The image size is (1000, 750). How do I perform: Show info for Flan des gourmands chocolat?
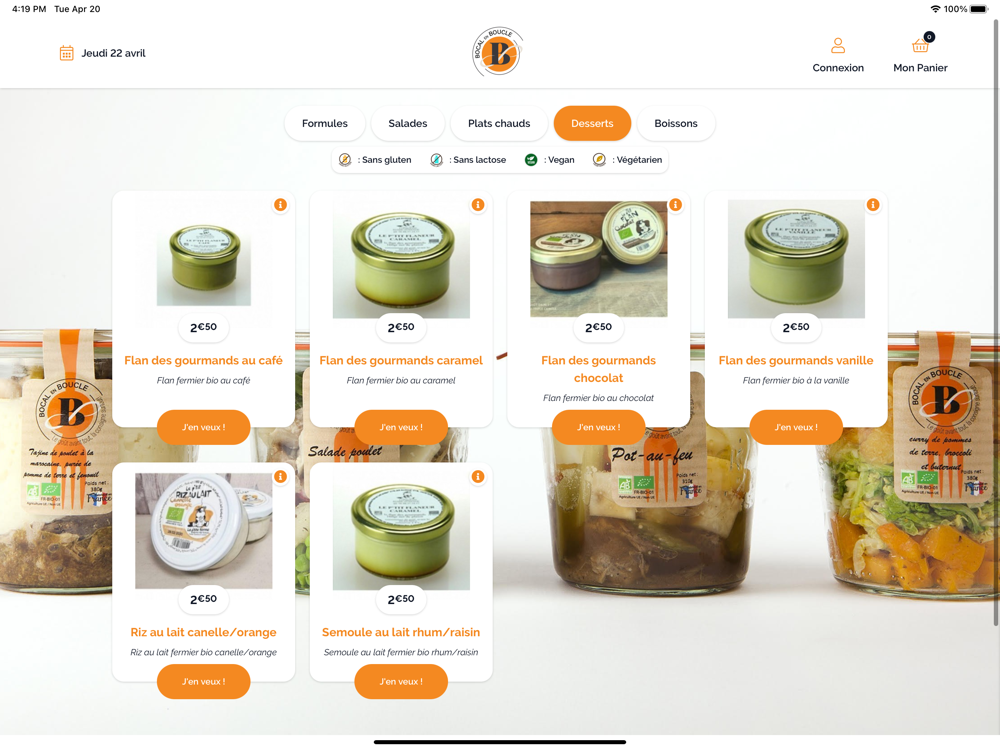(675, 205)
